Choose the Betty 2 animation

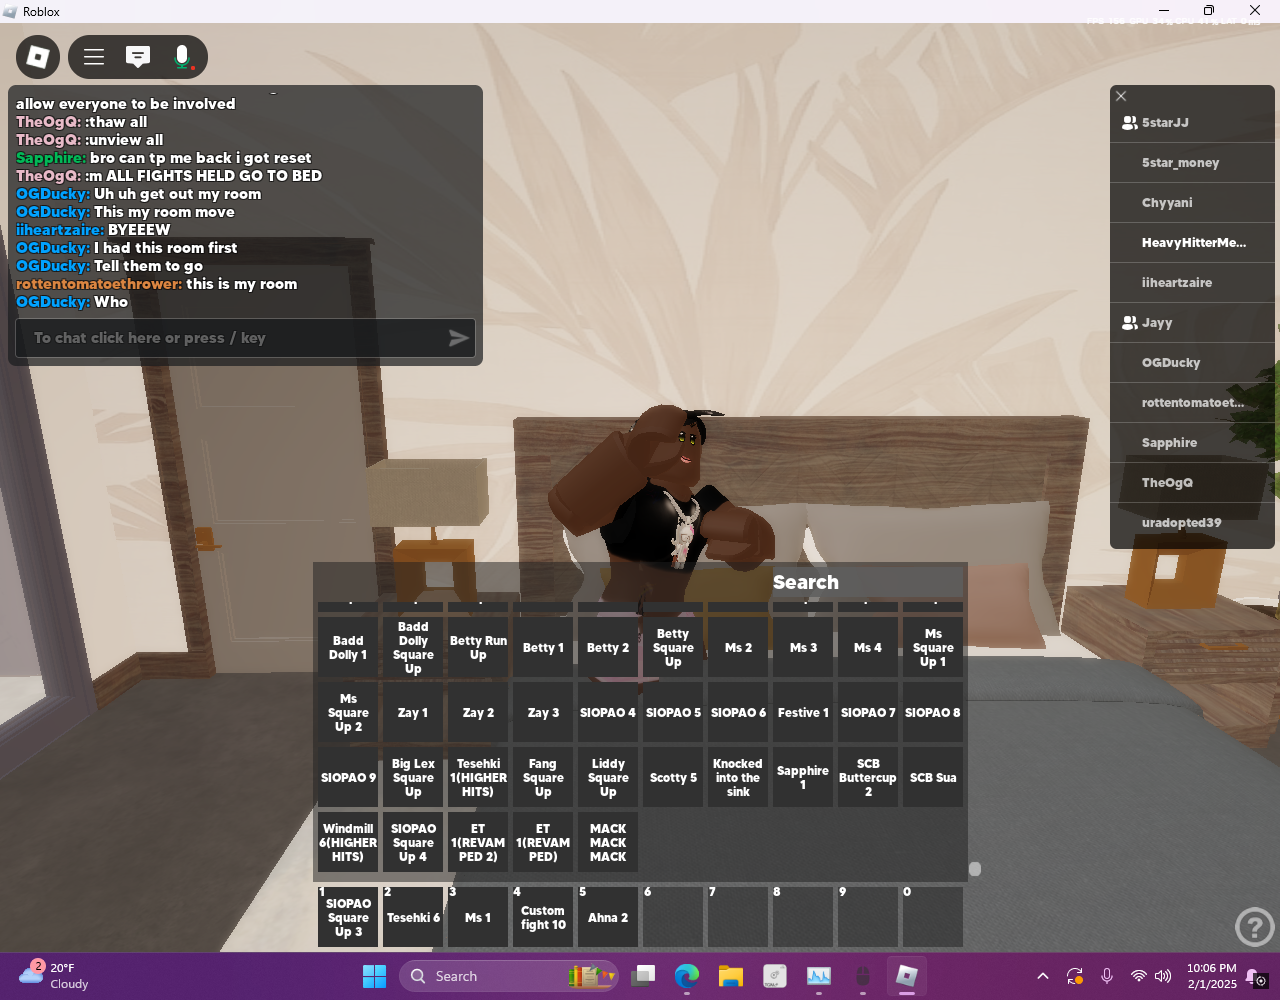tap(608, 648)
